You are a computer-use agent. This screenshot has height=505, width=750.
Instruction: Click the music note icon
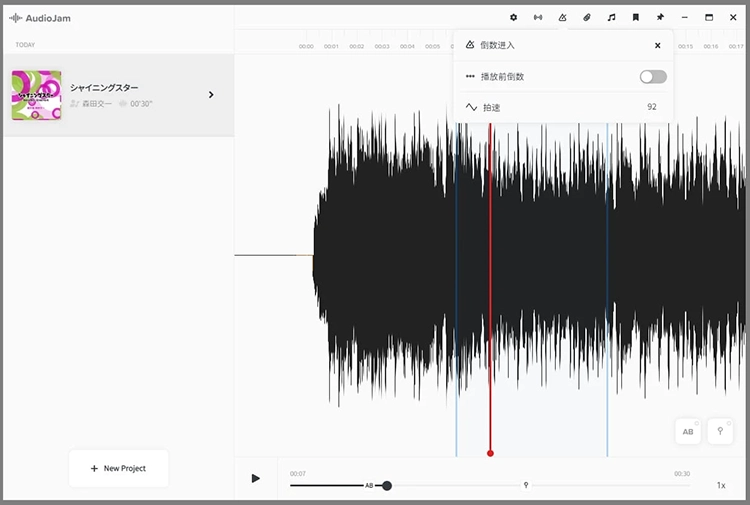tap(611, 18)
